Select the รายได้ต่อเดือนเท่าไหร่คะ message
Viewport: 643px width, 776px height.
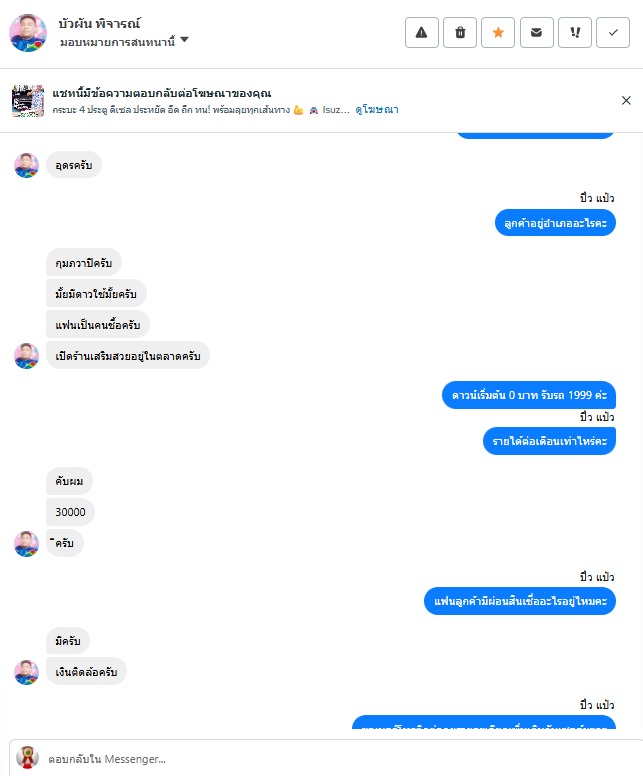click(549, 441)
